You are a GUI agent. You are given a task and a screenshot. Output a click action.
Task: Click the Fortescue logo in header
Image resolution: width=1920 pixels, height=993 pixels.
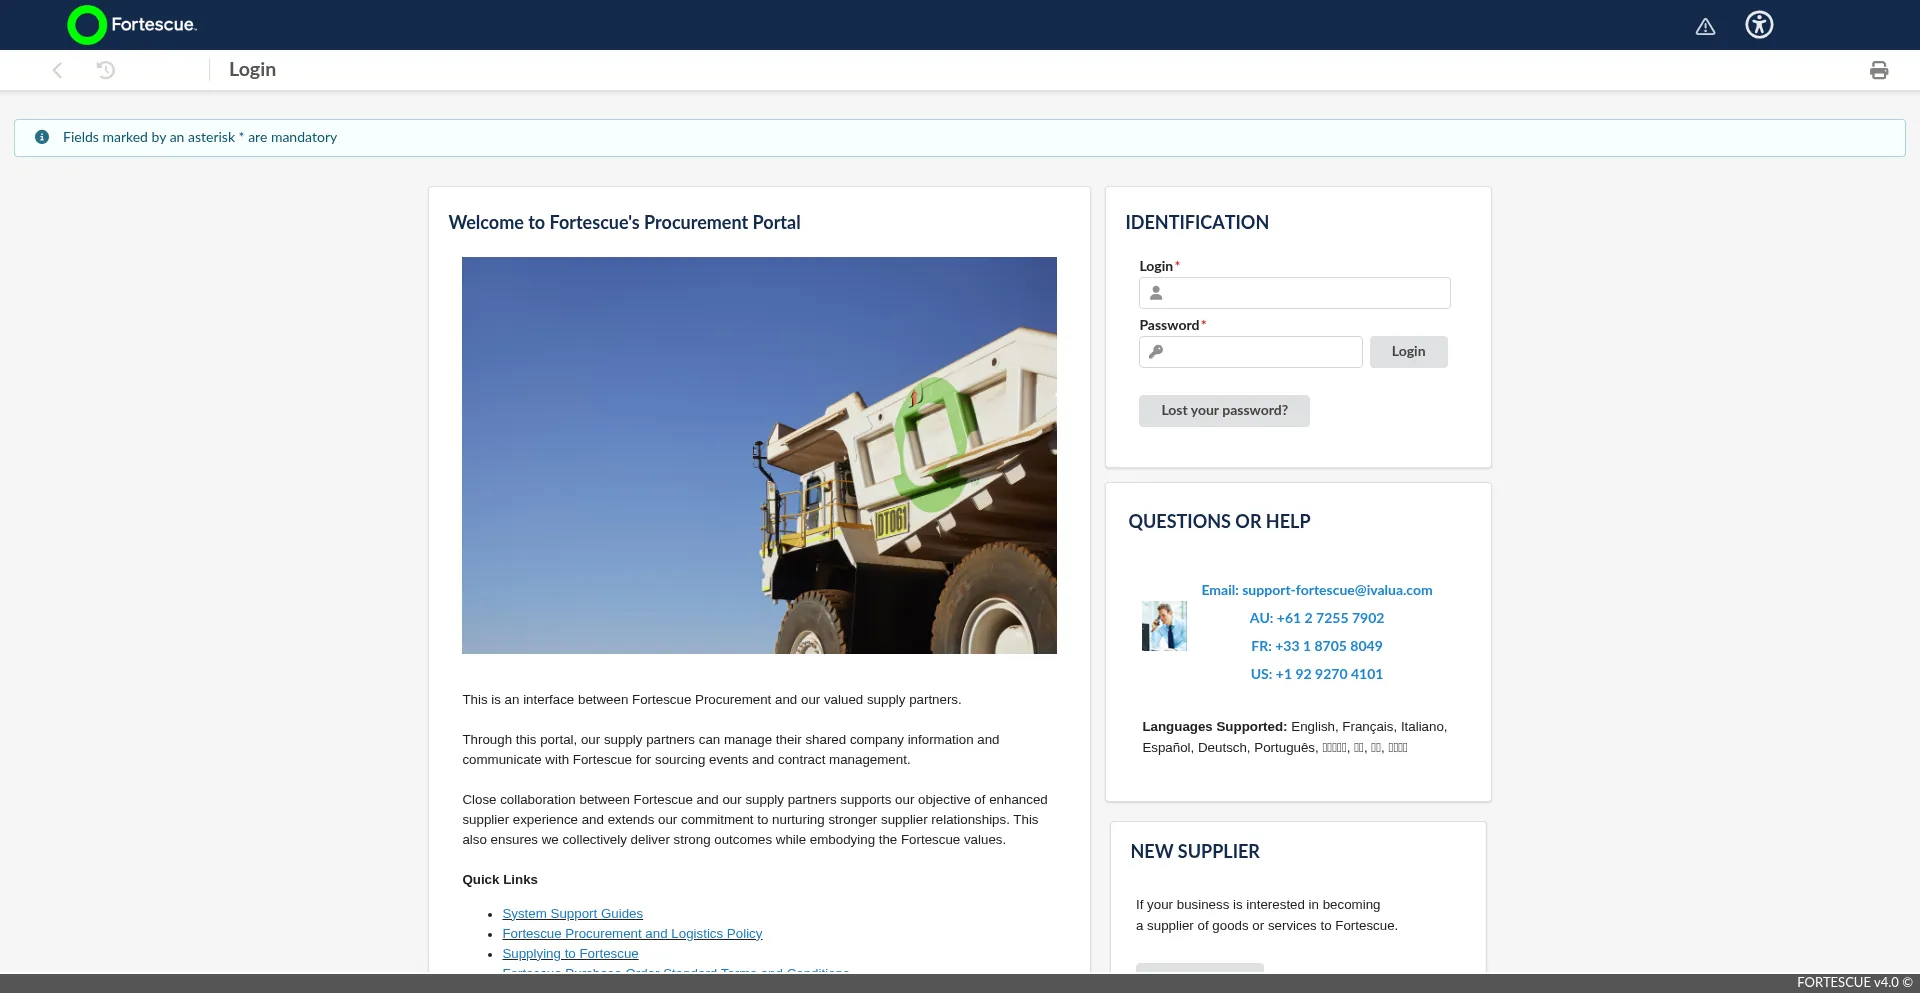pyautogui.click(x=132, y=25)
